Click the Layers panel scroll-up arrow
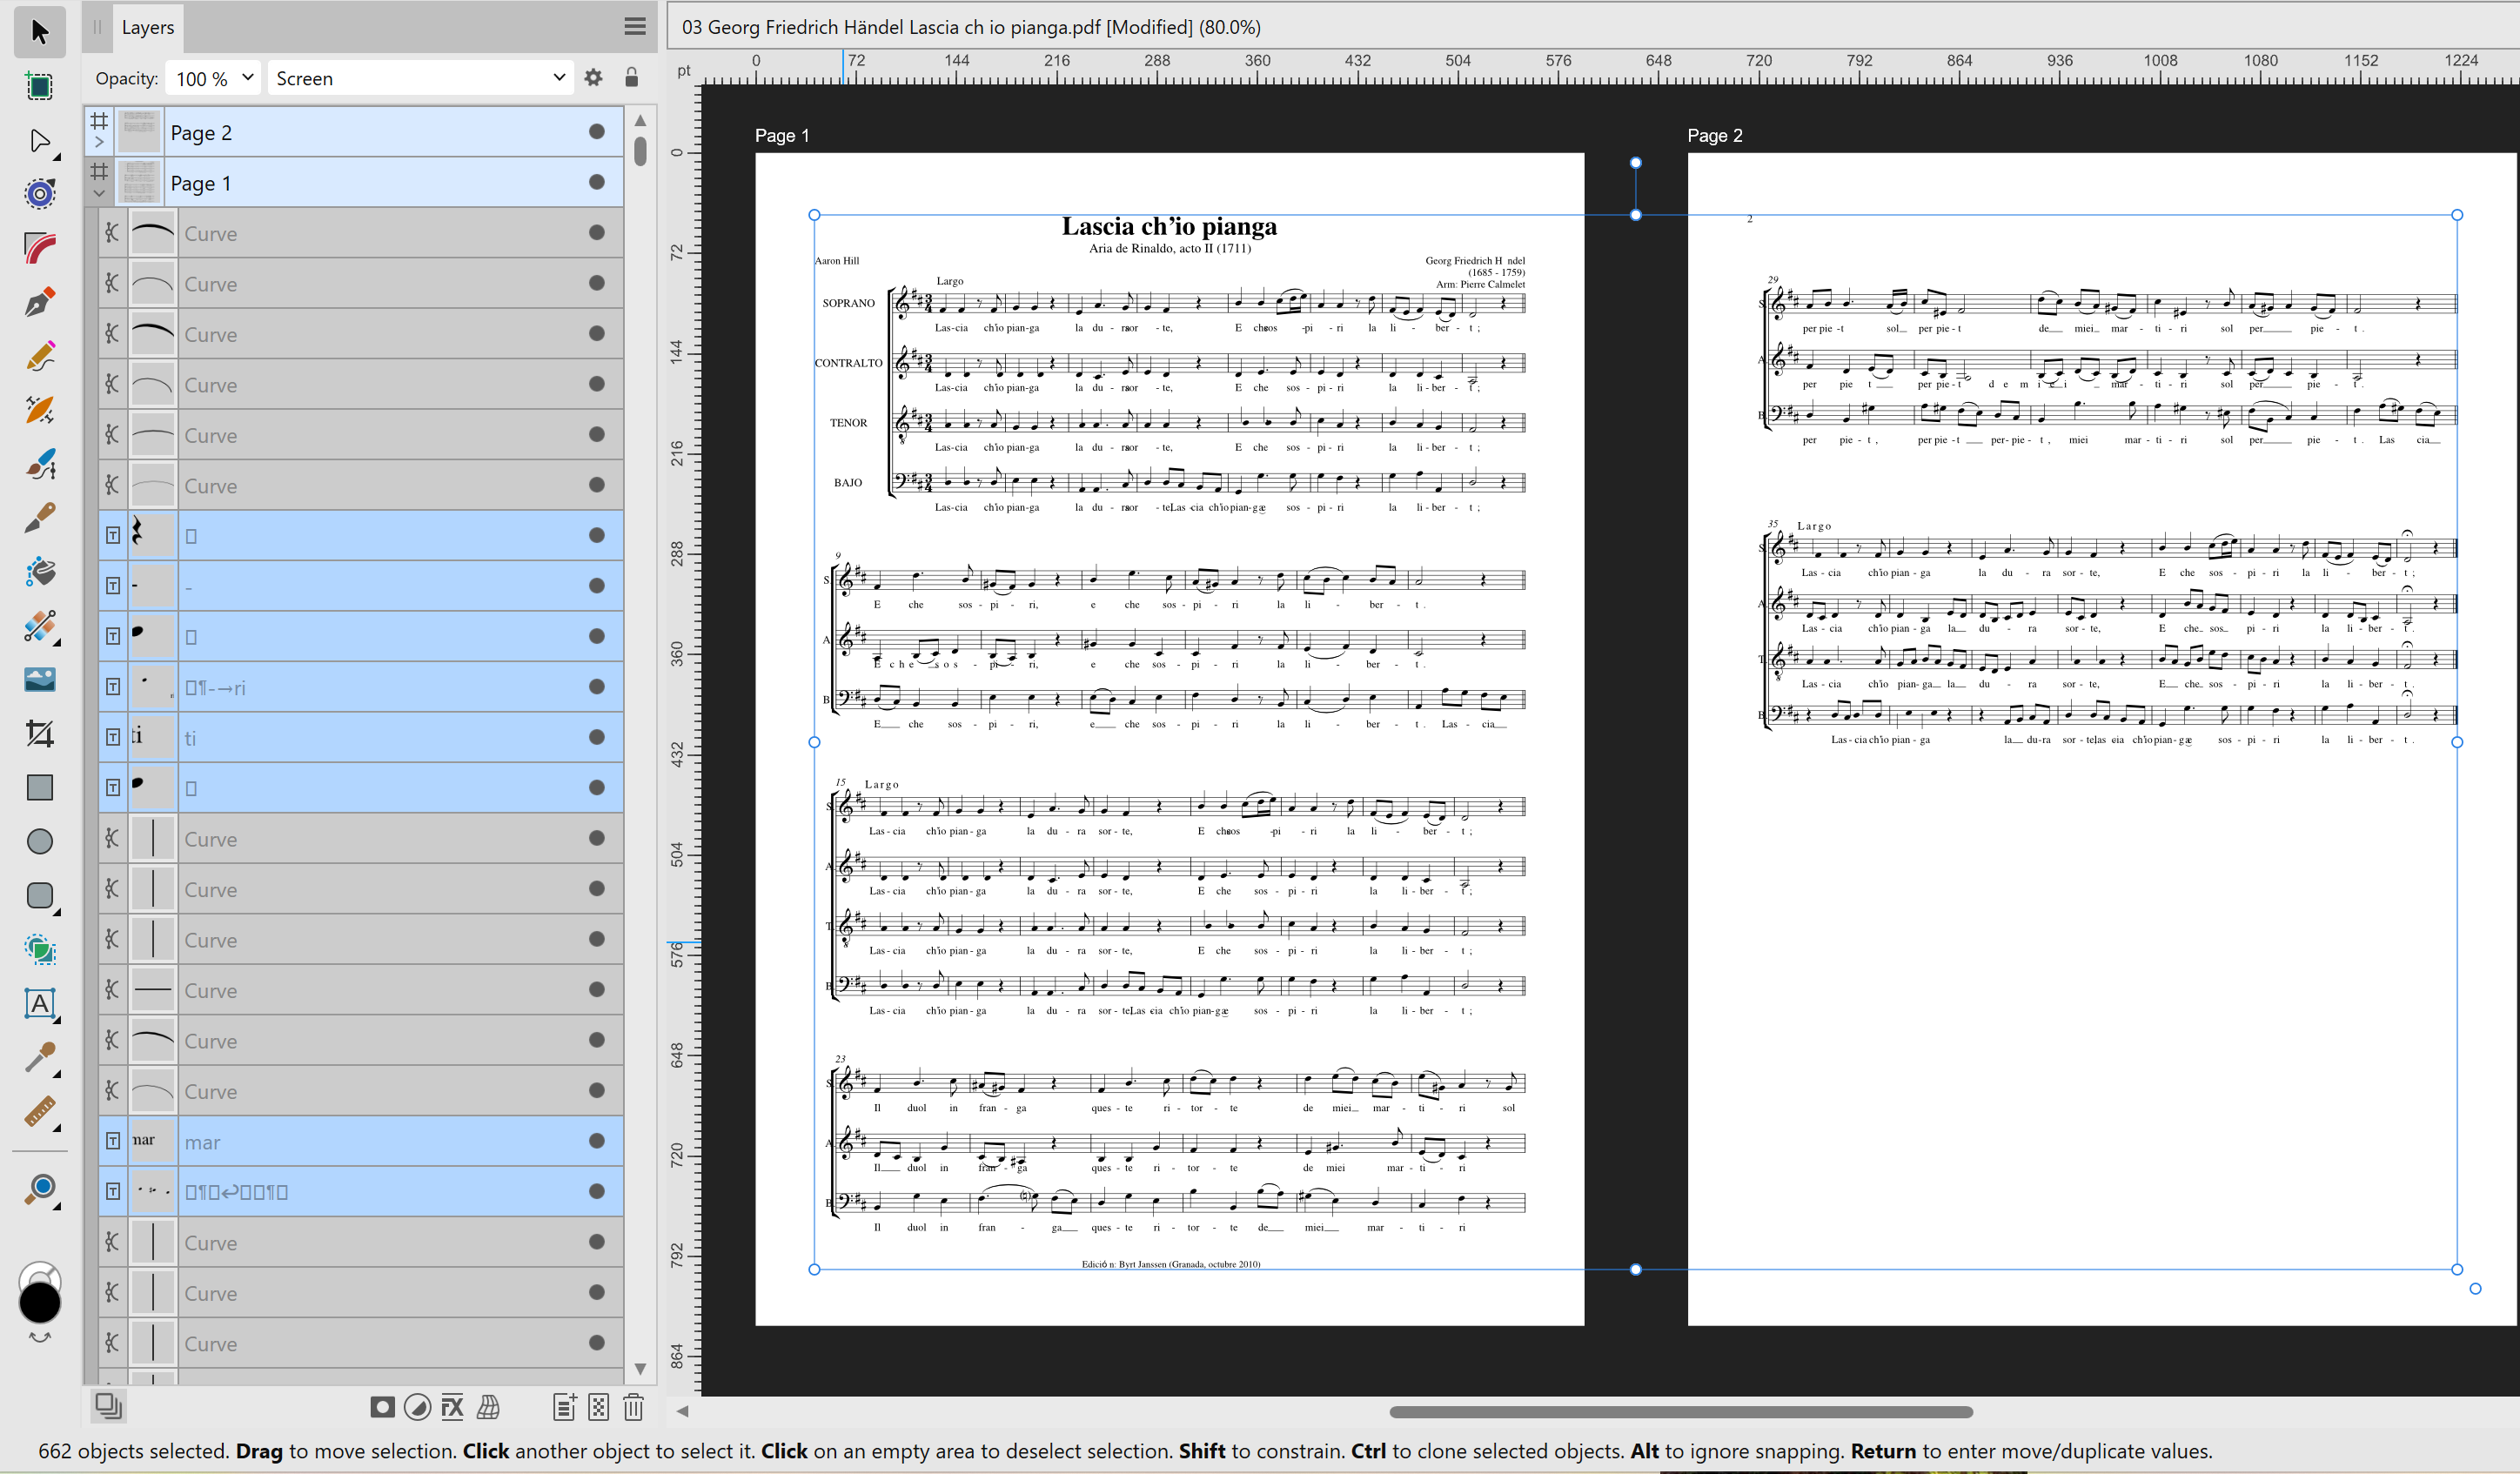 640,120
